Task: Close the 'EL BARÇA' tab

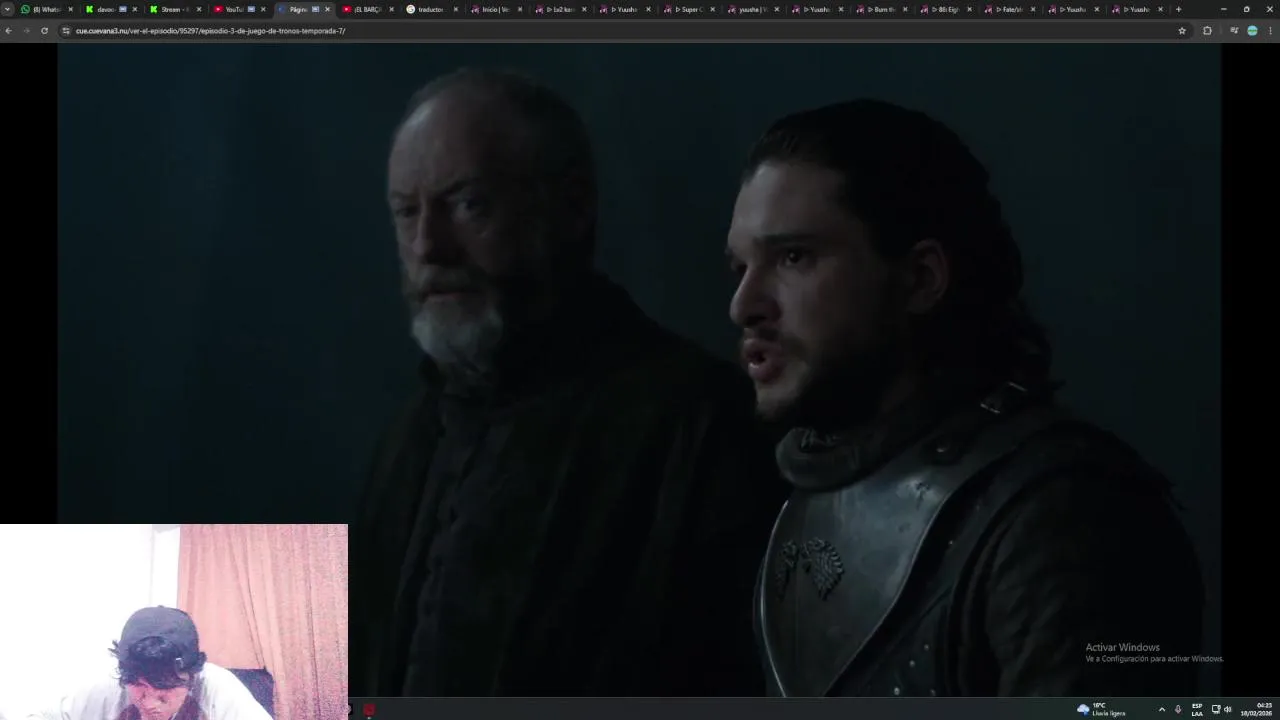Action: [391, 9]
